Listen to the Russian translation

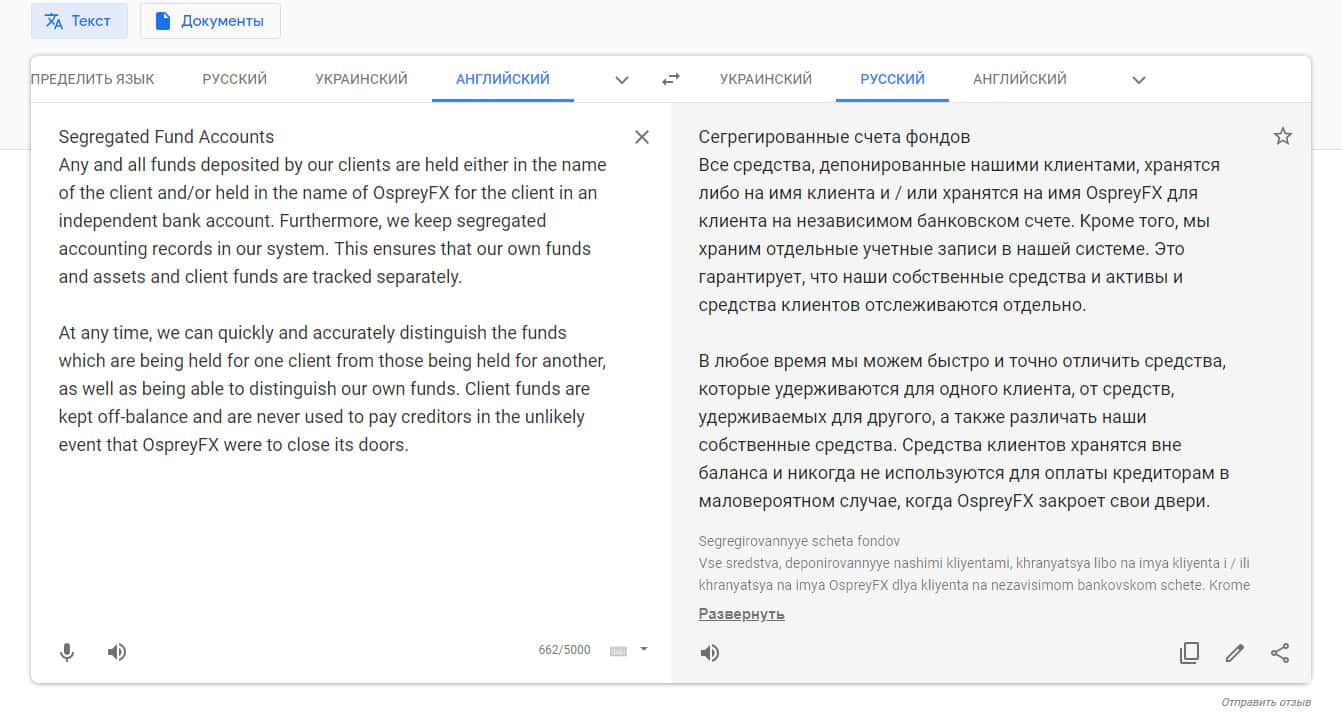pos(710,654)
